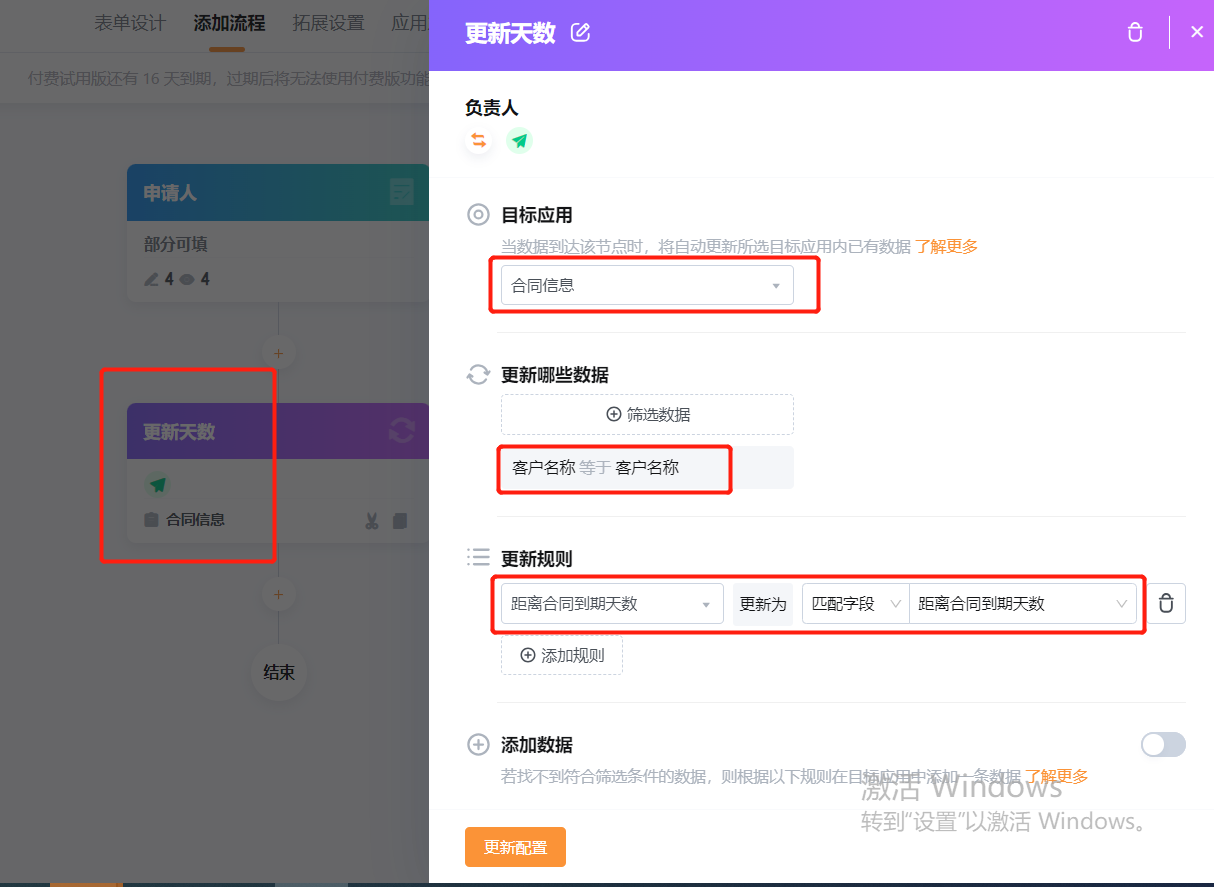This screenshot has width=1214, height=887.
Task: Click the plus button below 申请人 node
Action: pos(278,353)
